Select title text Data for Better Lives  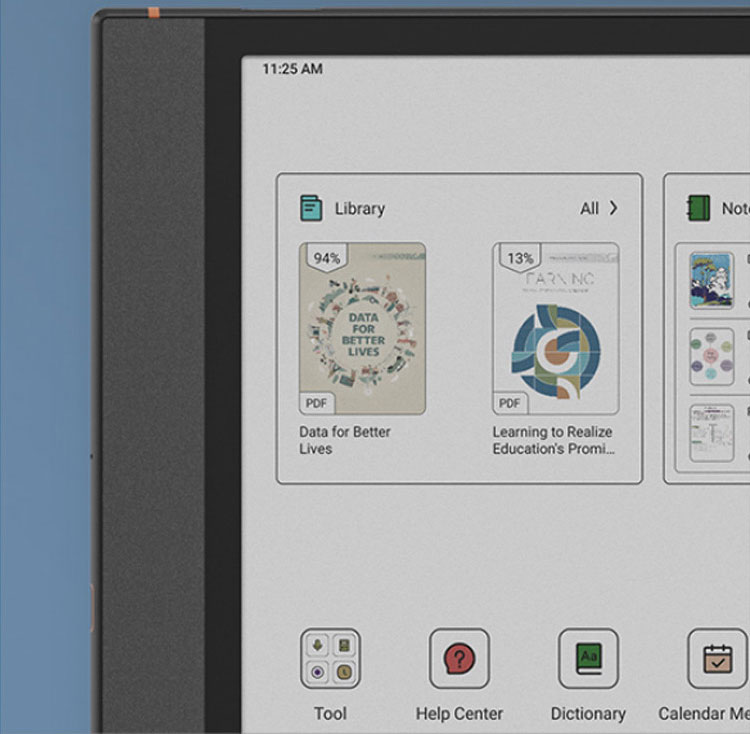pos(345,440)
